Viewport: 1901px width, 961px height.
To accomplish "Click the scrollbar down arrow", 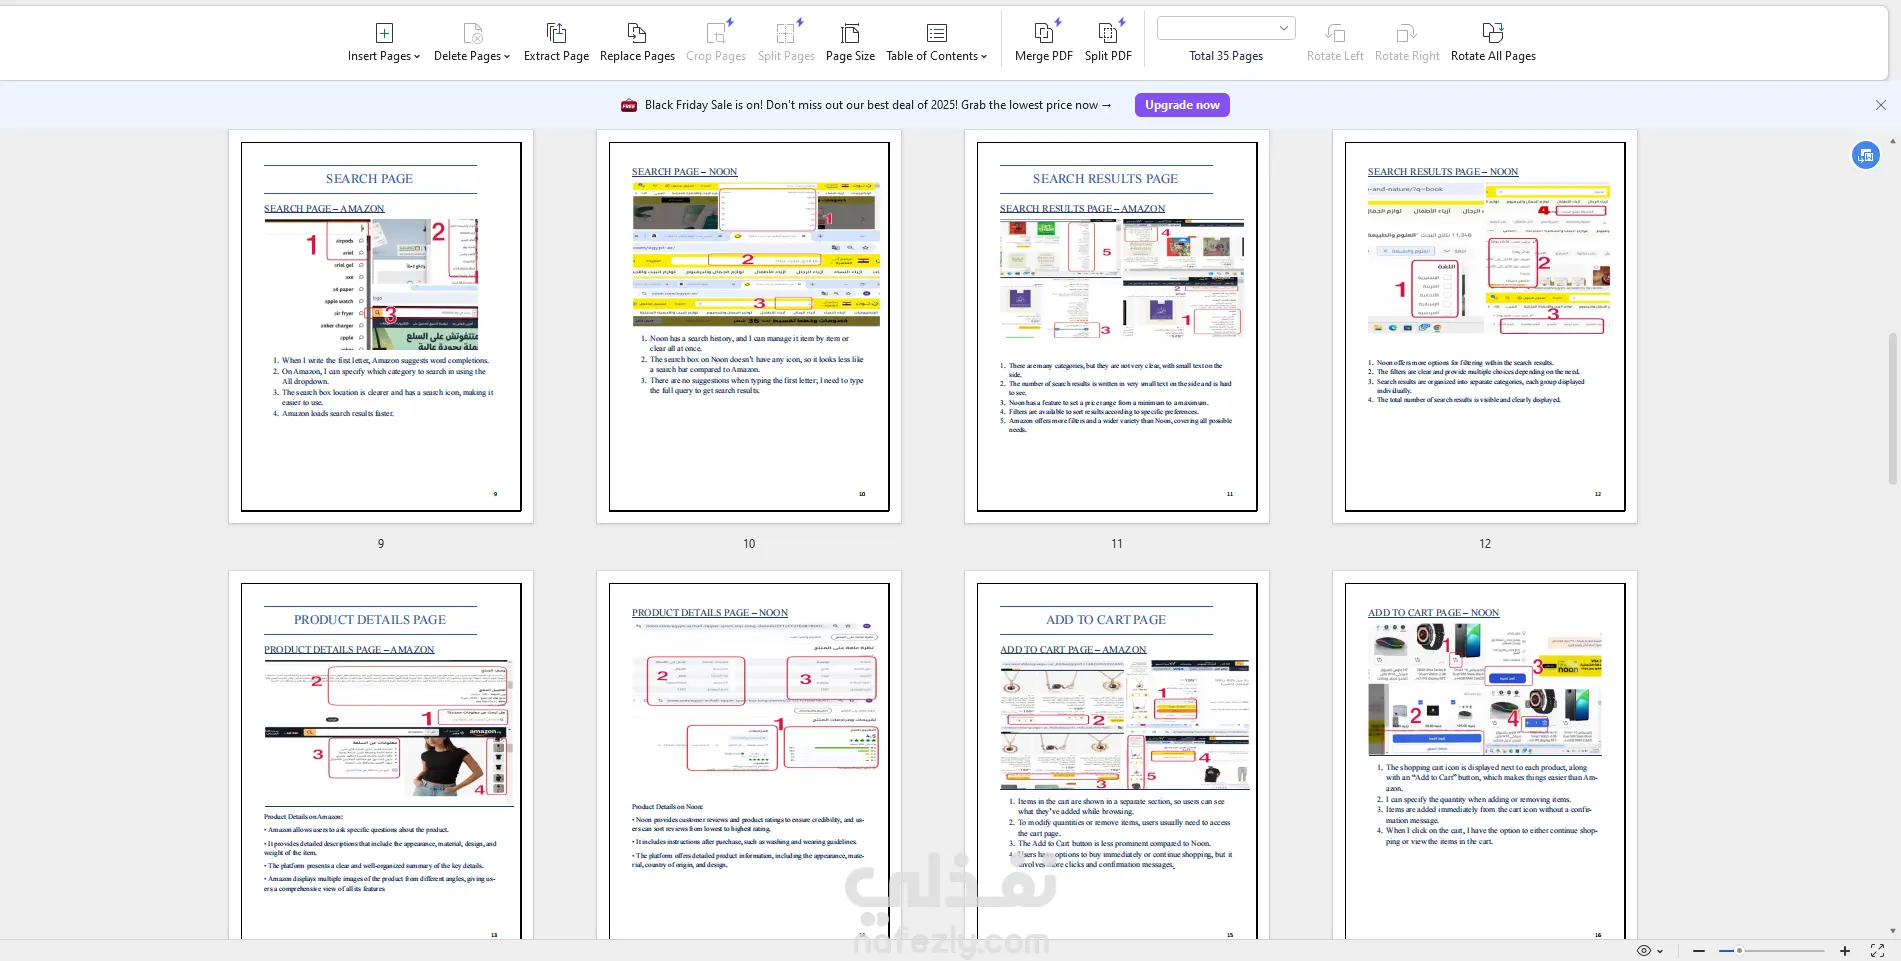I will [x=1893, y=931].
